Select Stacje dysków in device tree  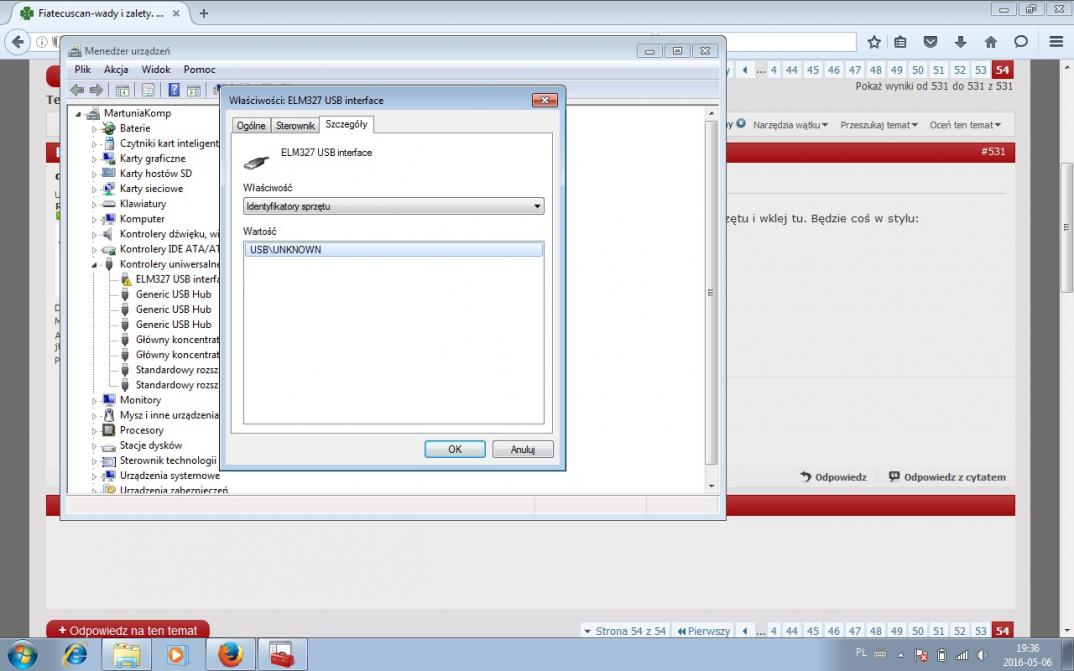[x=151, y=446]
